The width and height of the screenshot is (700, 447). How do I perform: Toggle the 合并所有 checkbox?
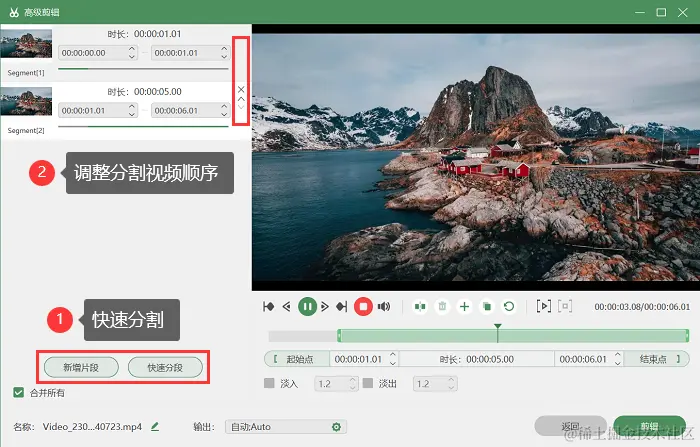(x=18, y=393)
